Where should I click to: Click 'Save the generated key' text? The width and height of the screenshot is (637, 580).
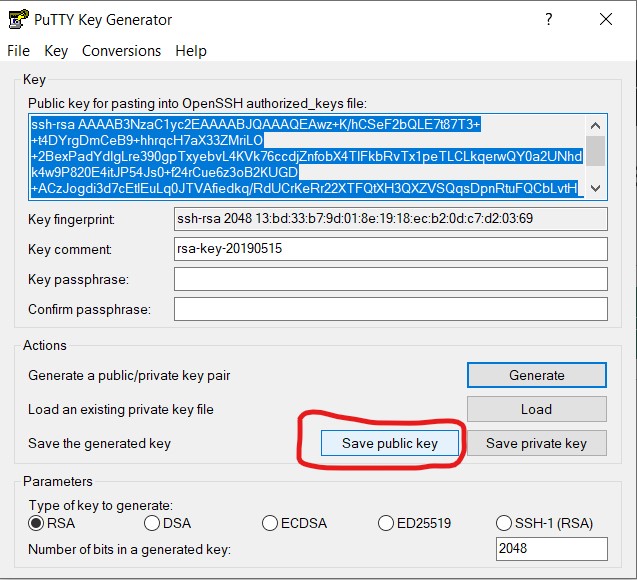100,444
